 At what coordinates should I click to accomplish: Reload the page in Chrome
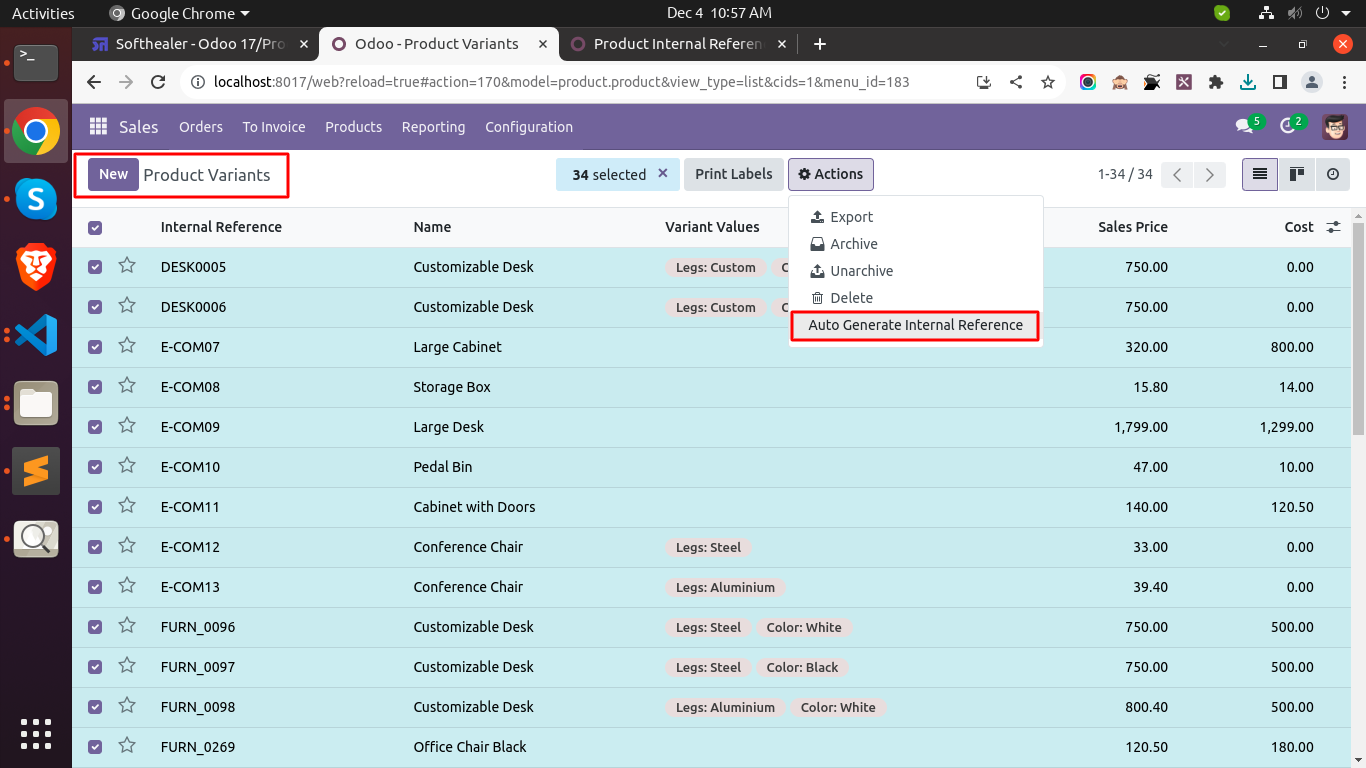tap(157, 82)
